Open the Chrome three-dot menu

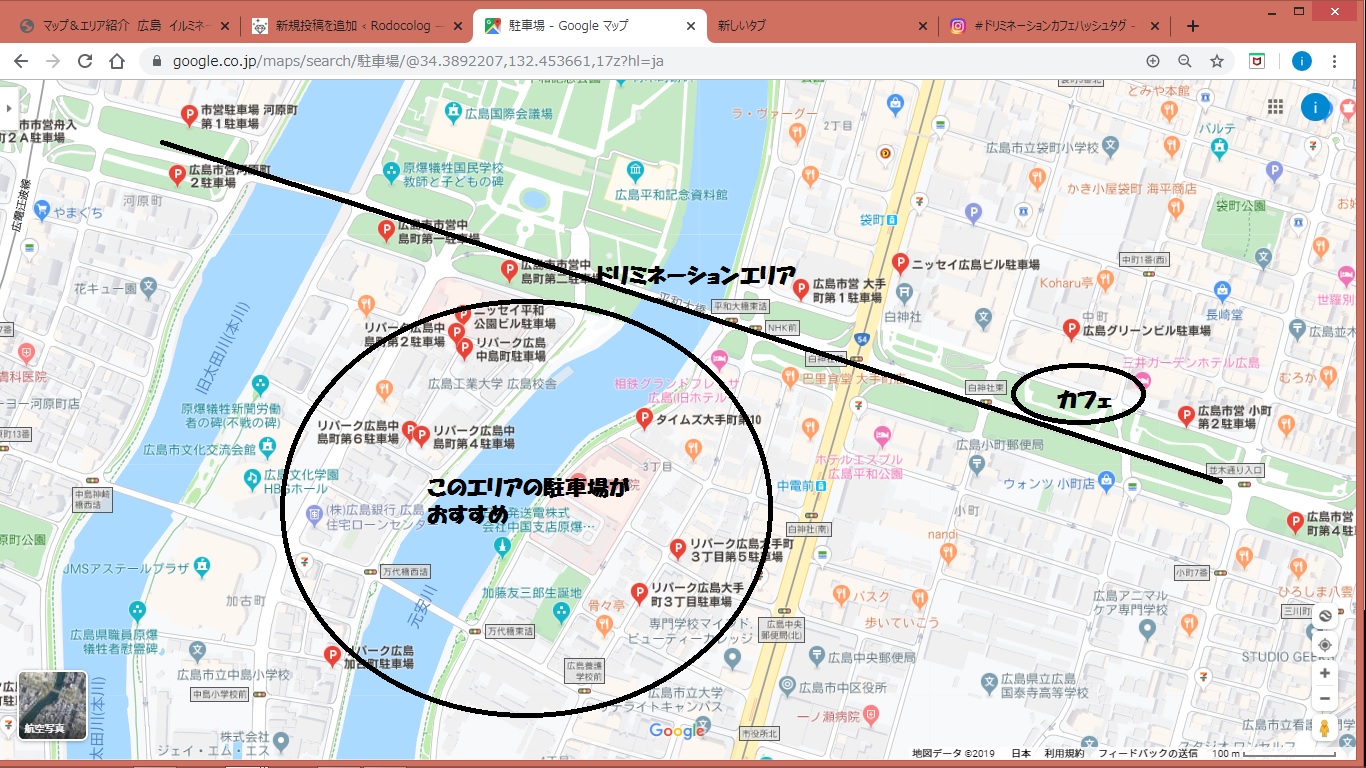[1335, 61]
